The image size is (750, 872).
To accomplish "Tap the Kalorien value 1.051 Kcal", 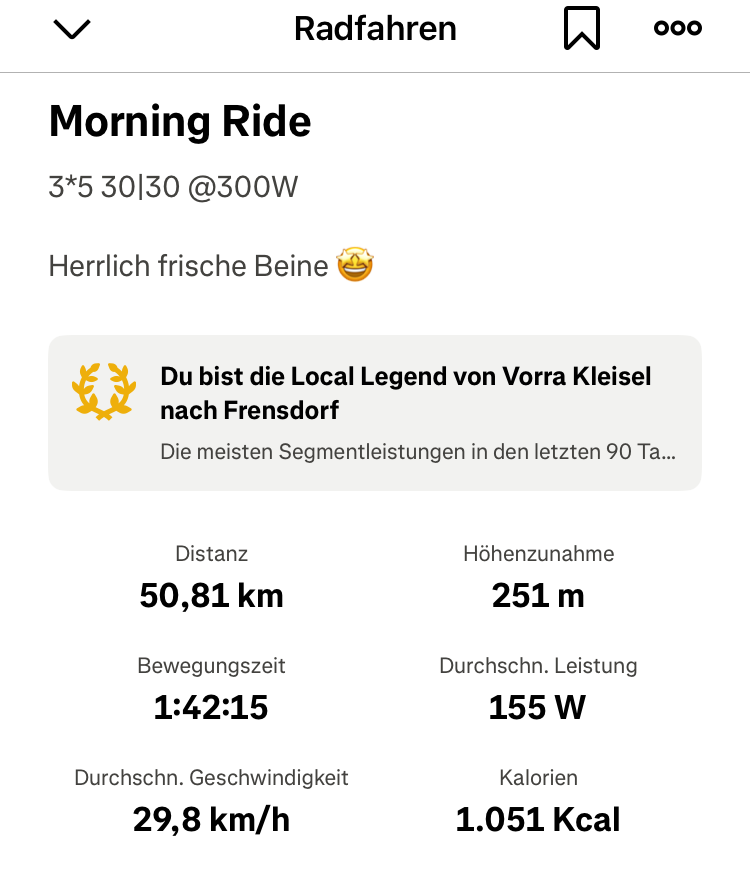I will pos(538,820).
